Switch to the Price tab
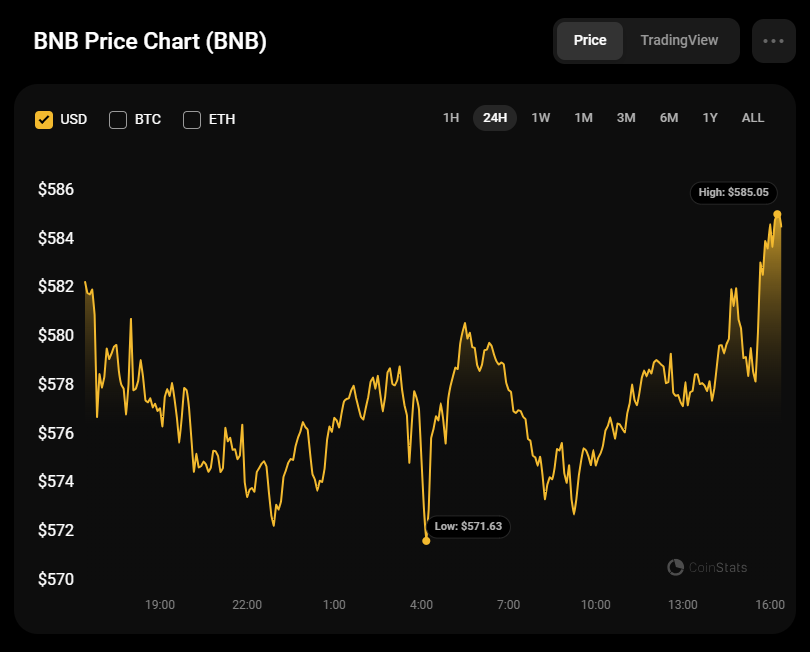The width and height of the screenshot is (810, 652). coord(590,40)
